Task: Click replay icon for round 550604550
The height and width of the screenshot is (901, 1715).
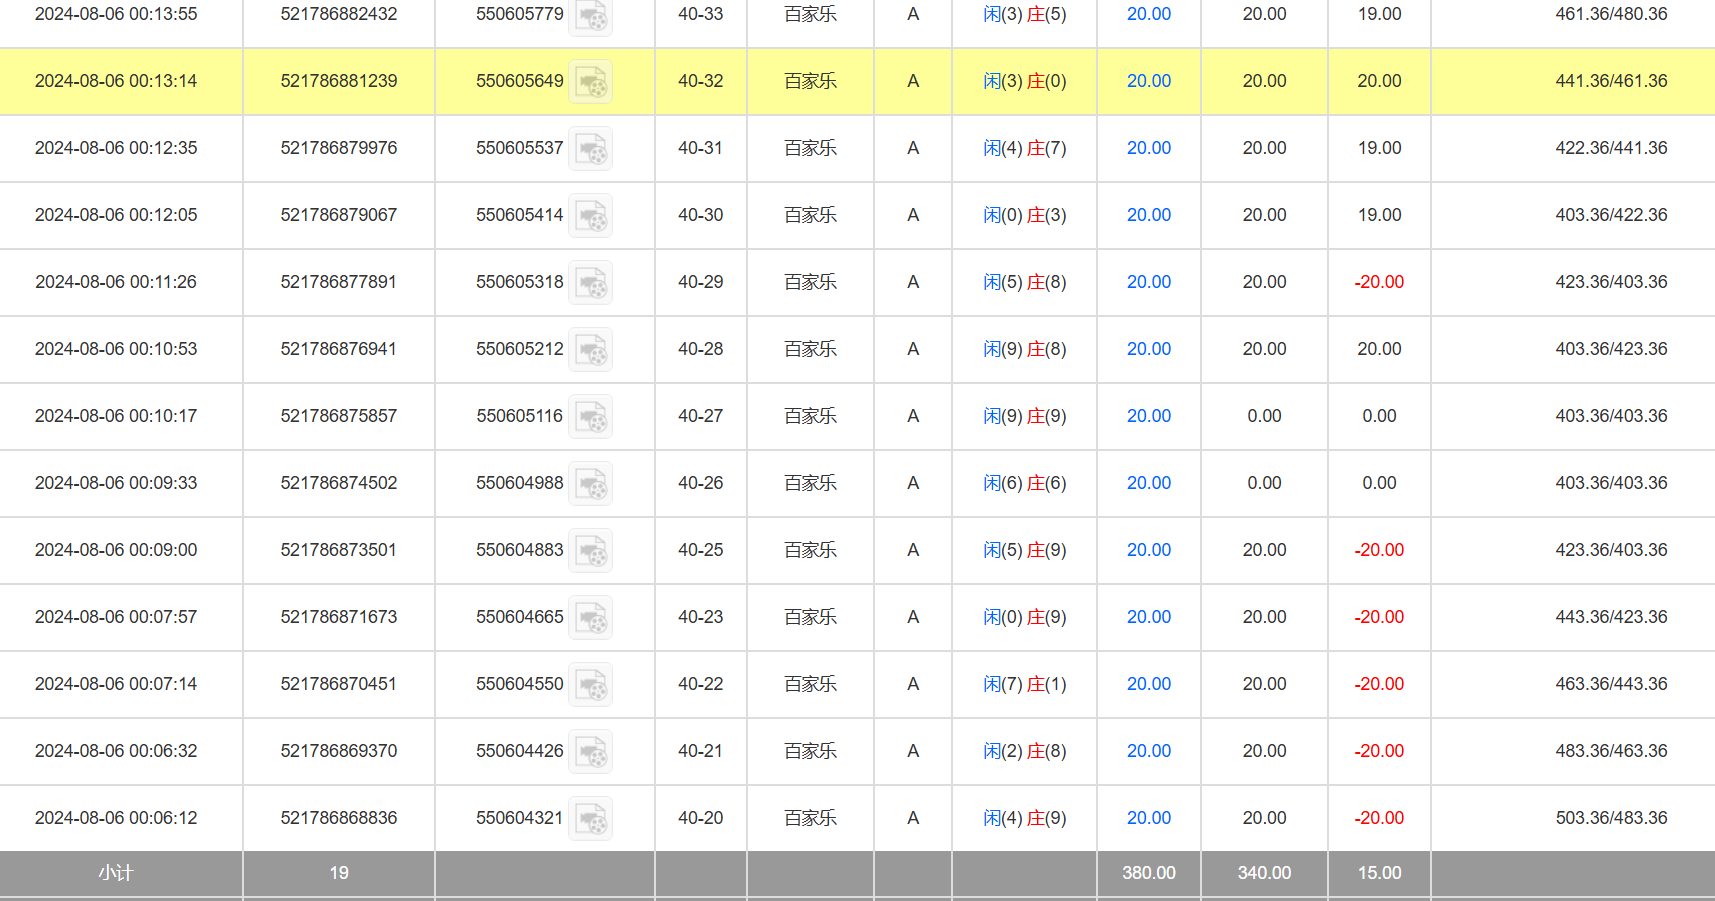Action: click(591, 685)
